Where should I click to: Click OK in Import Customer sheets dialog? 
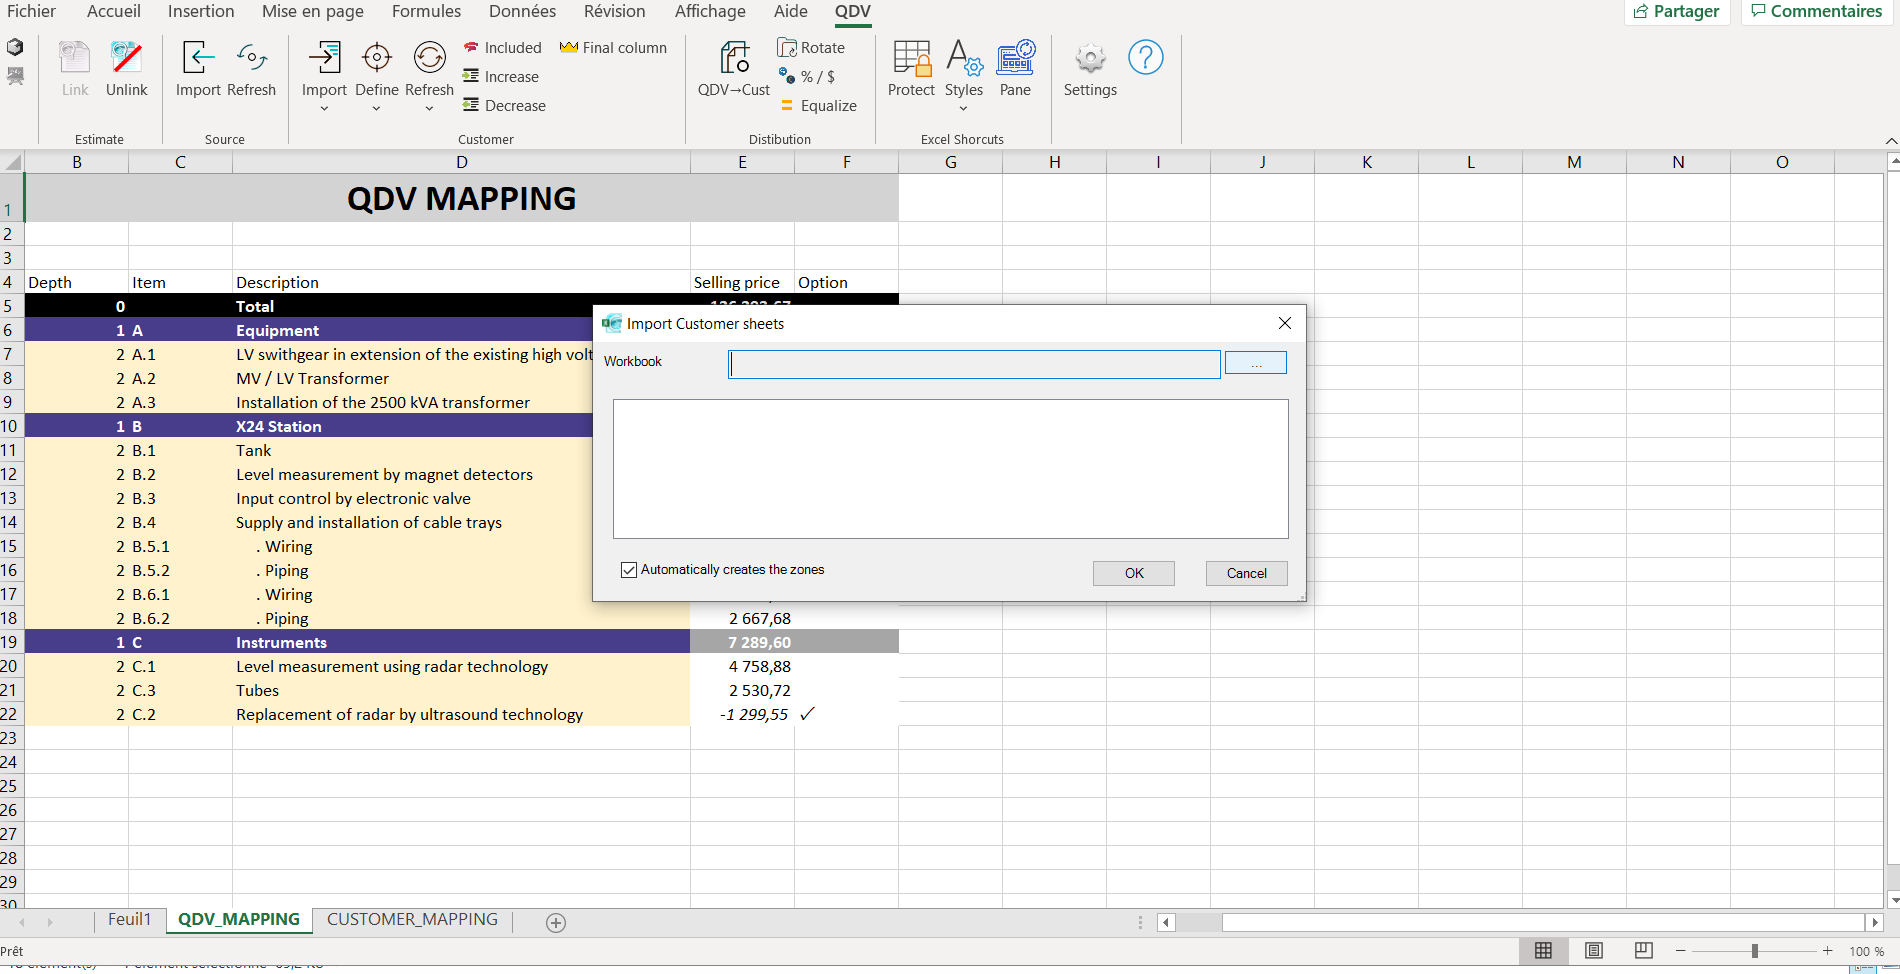pyautogui.click(x=1134, y=573)
